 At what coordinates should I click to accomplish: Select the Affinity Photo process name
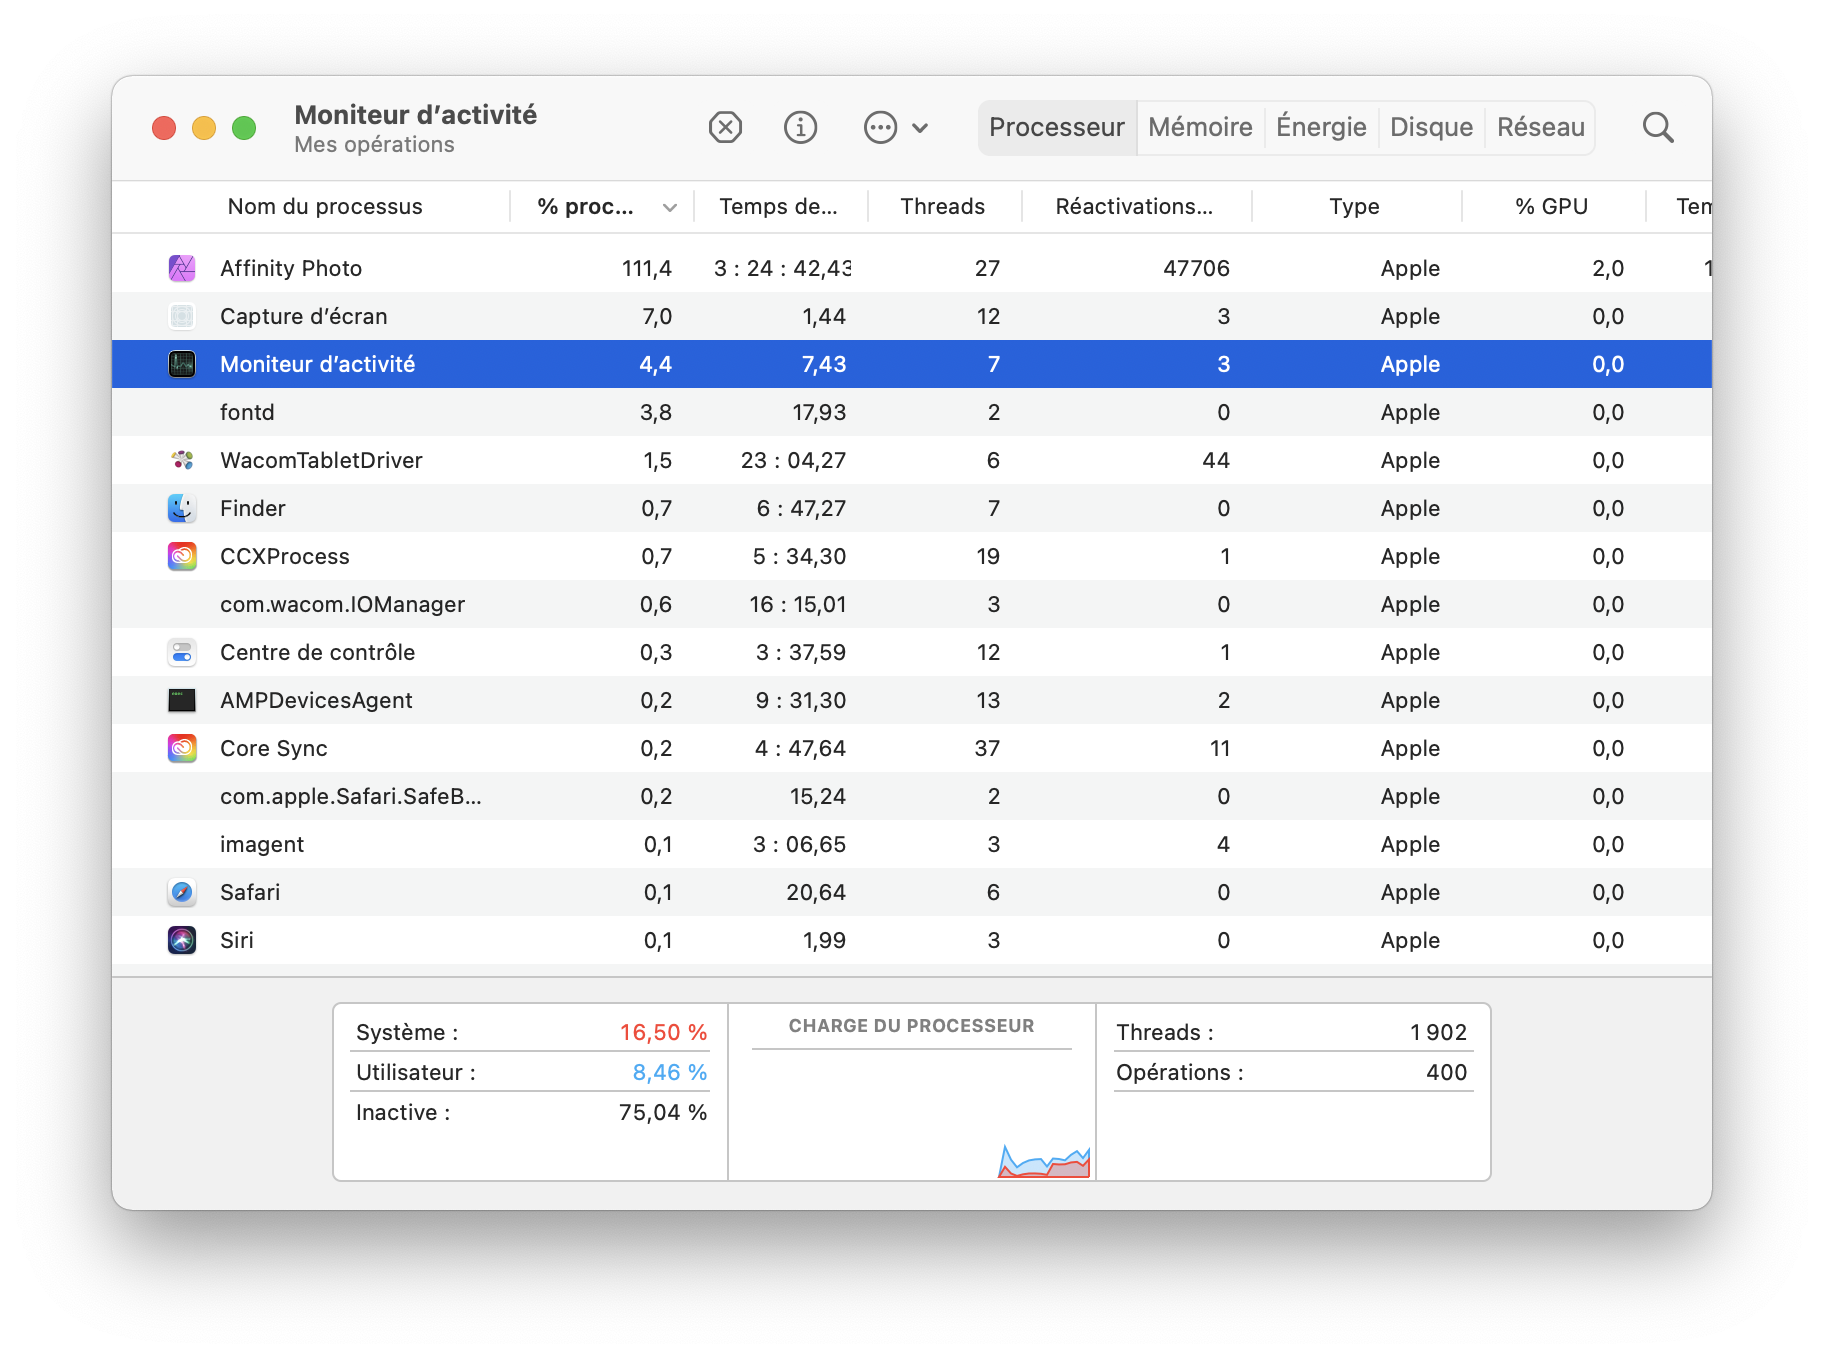click(x=291, y=268)
